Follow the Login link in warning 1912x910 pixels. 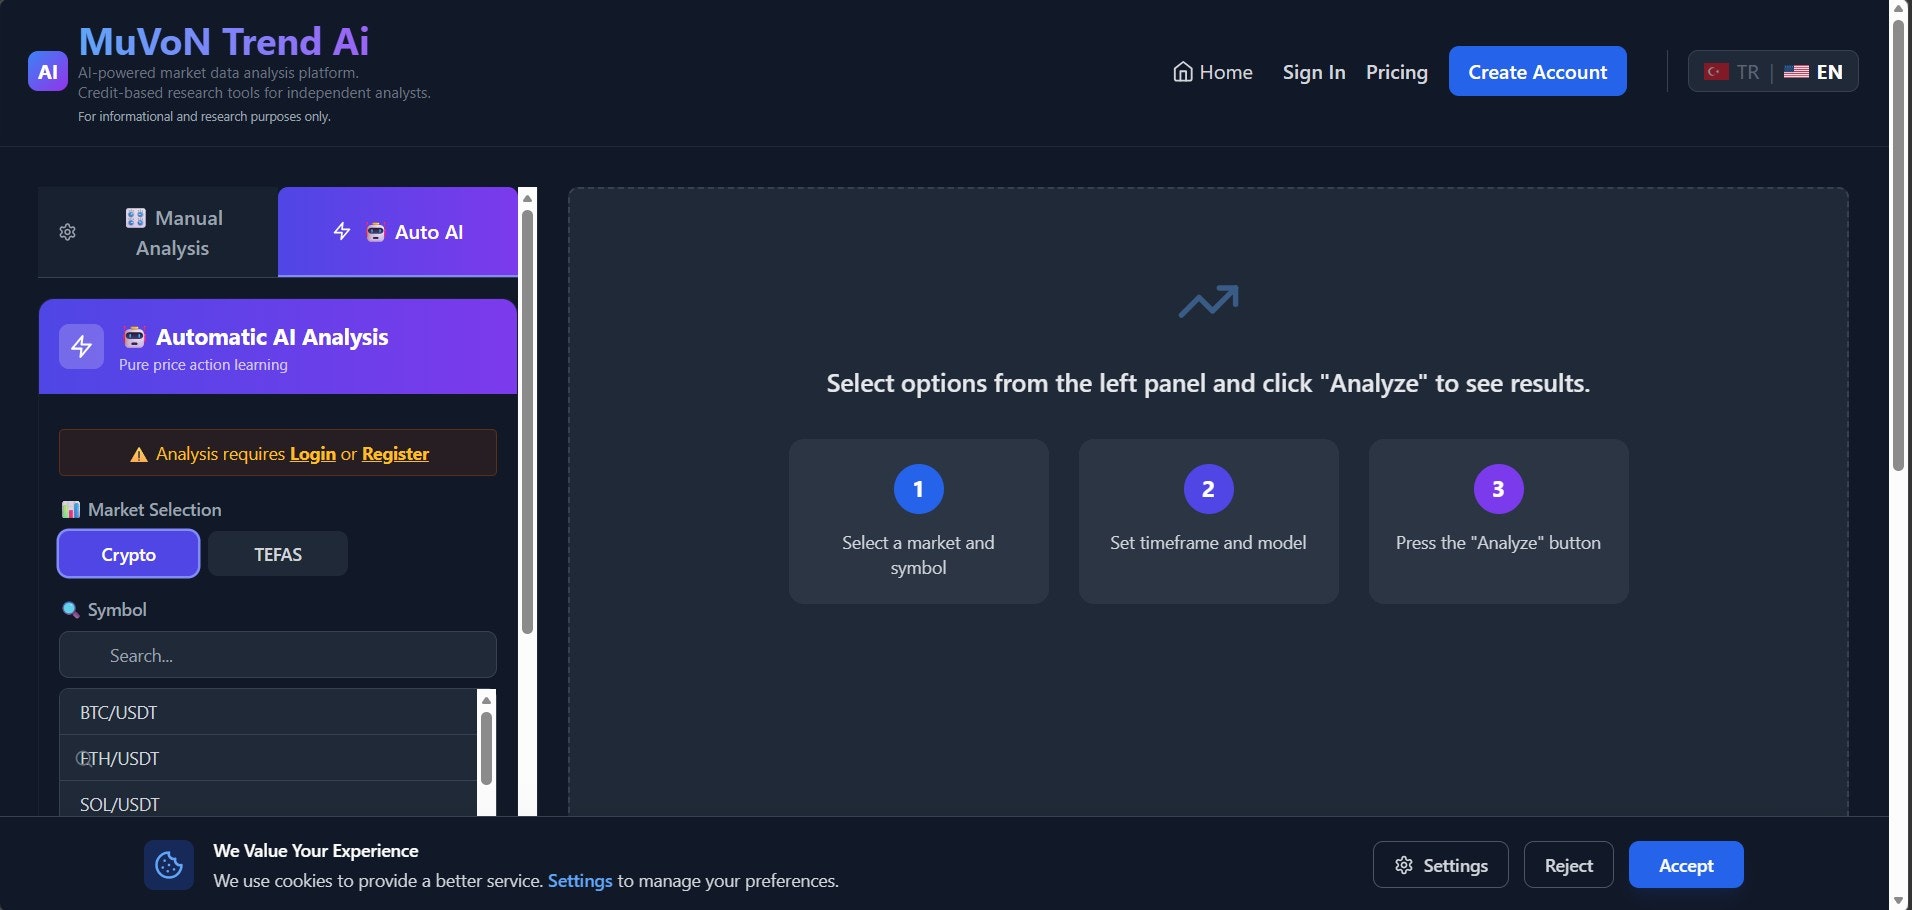(313, 454)
